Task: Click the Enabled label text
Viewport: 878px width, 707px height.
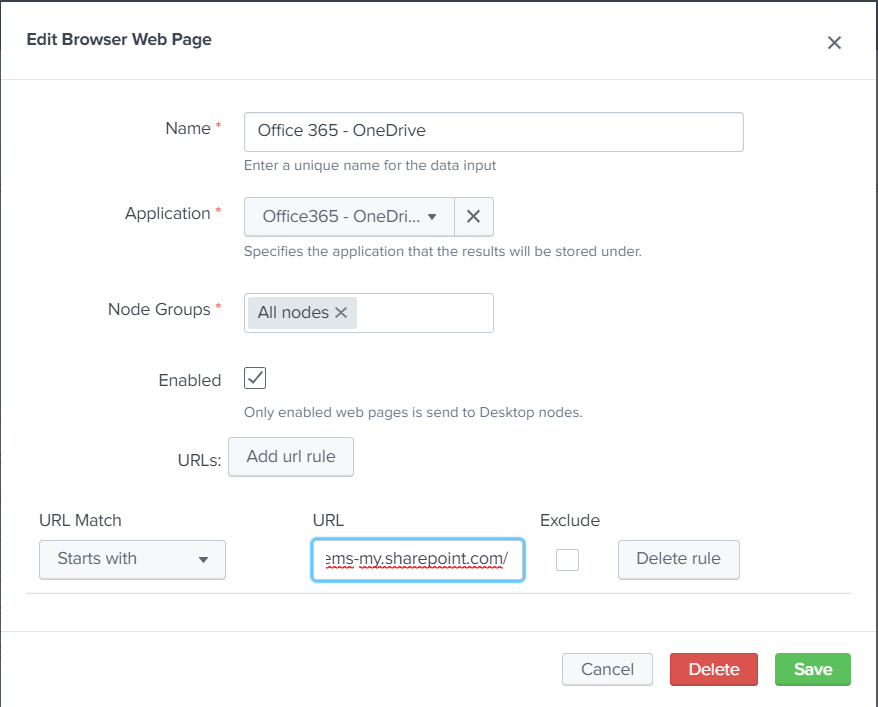Action: (x=190, y=380)
